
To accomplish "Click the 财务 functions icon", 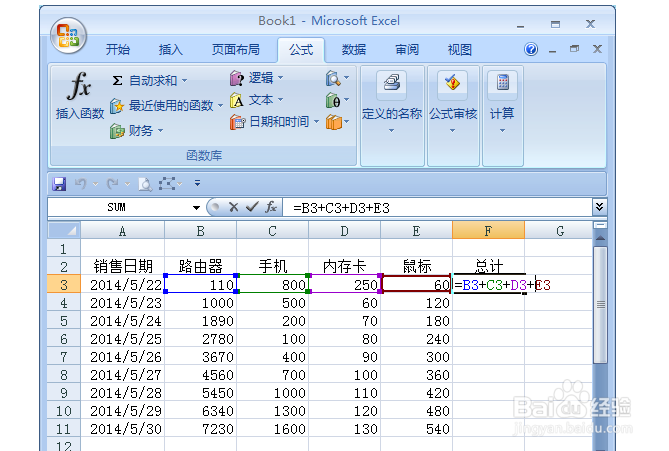I will [x=117, y=131].
